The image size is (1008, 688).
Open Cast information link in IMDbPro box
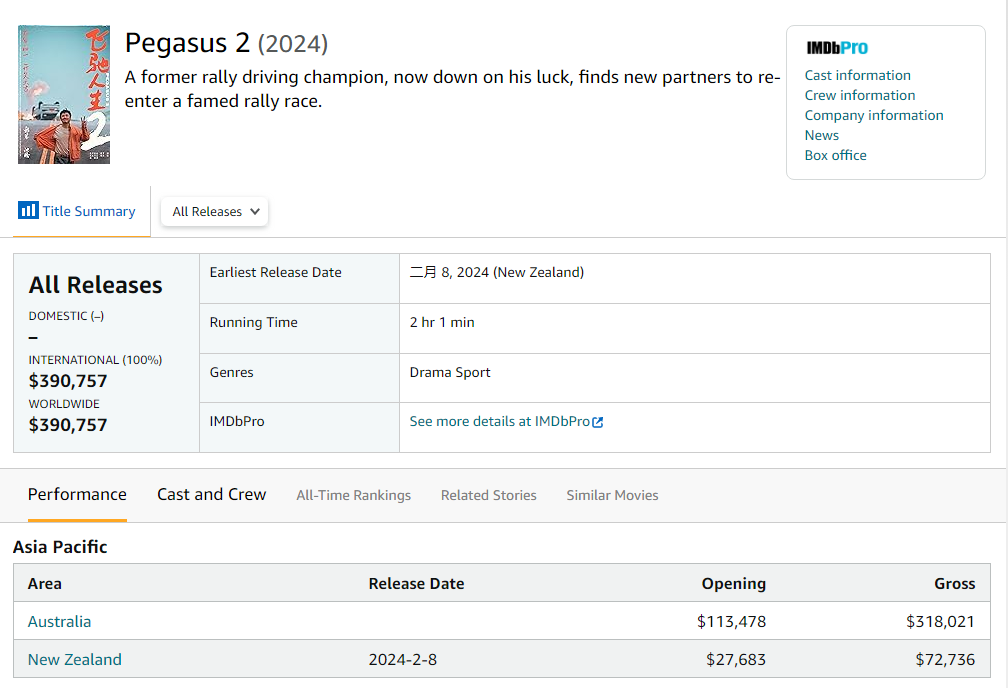(857, 76)
